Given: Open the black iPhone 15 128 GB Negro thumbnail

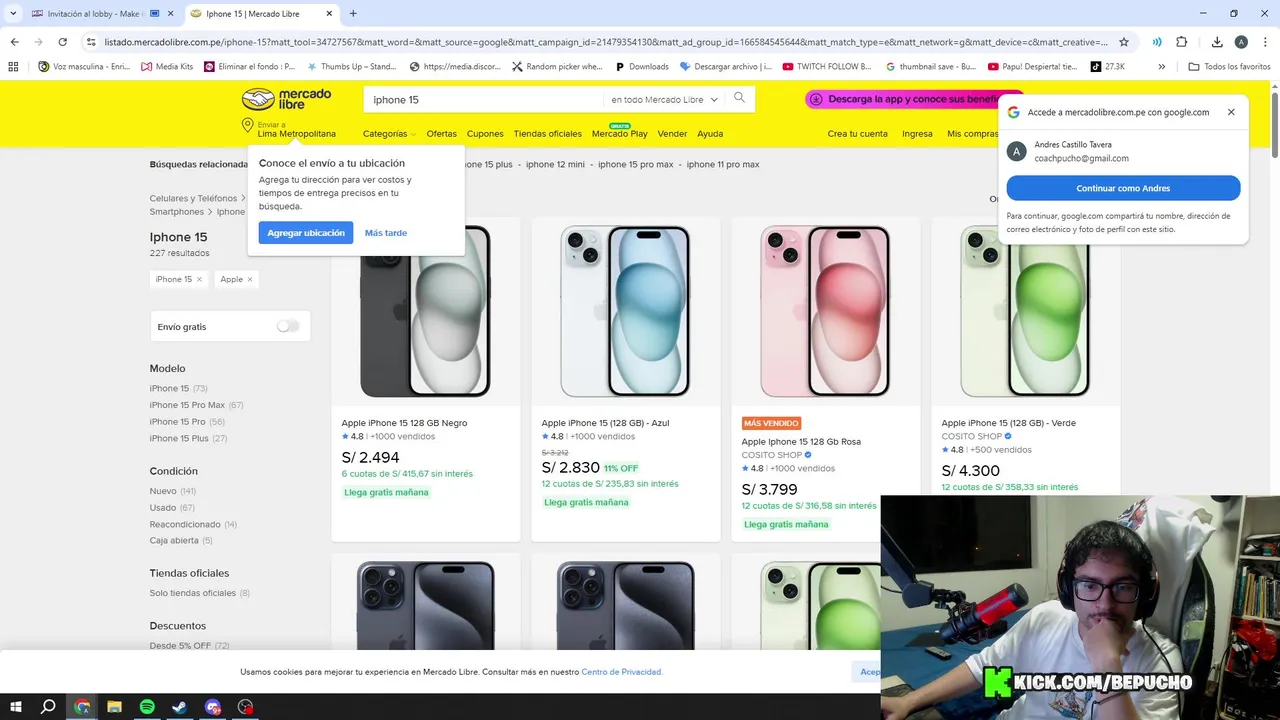Looking at the screenshot, I should (426, 311).
